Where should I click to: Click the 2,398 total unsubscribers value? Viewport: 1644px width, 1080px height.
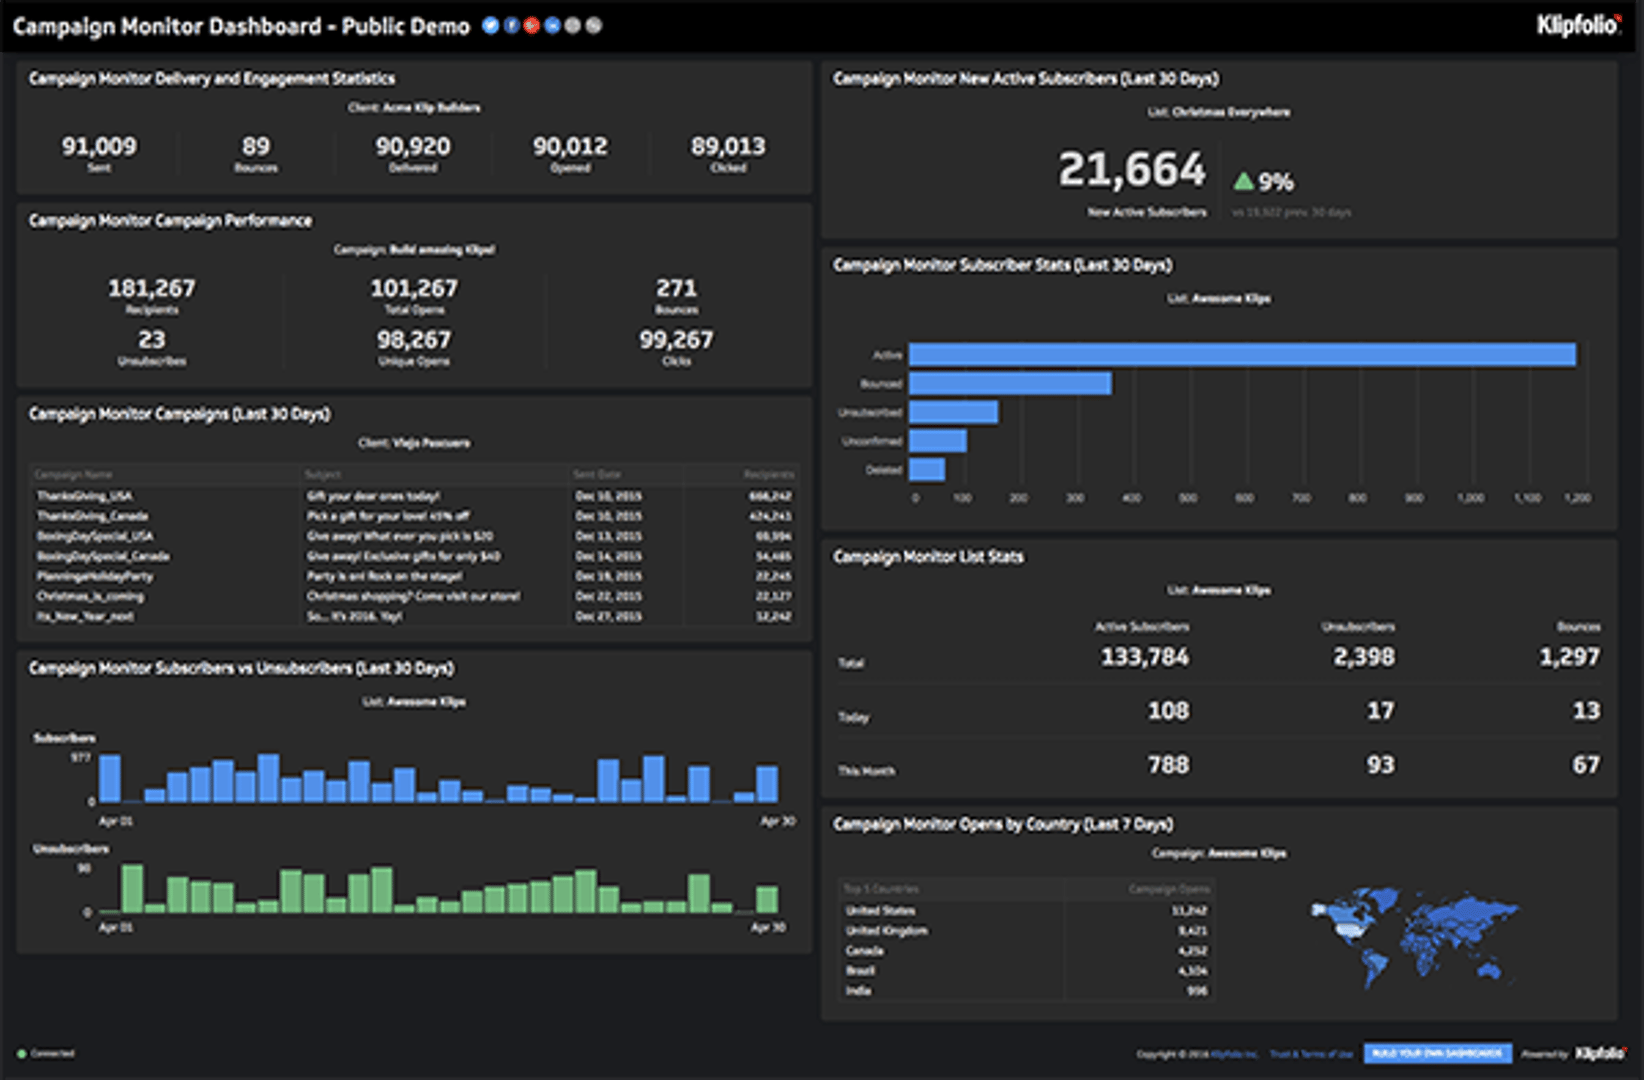point(1364,657)
